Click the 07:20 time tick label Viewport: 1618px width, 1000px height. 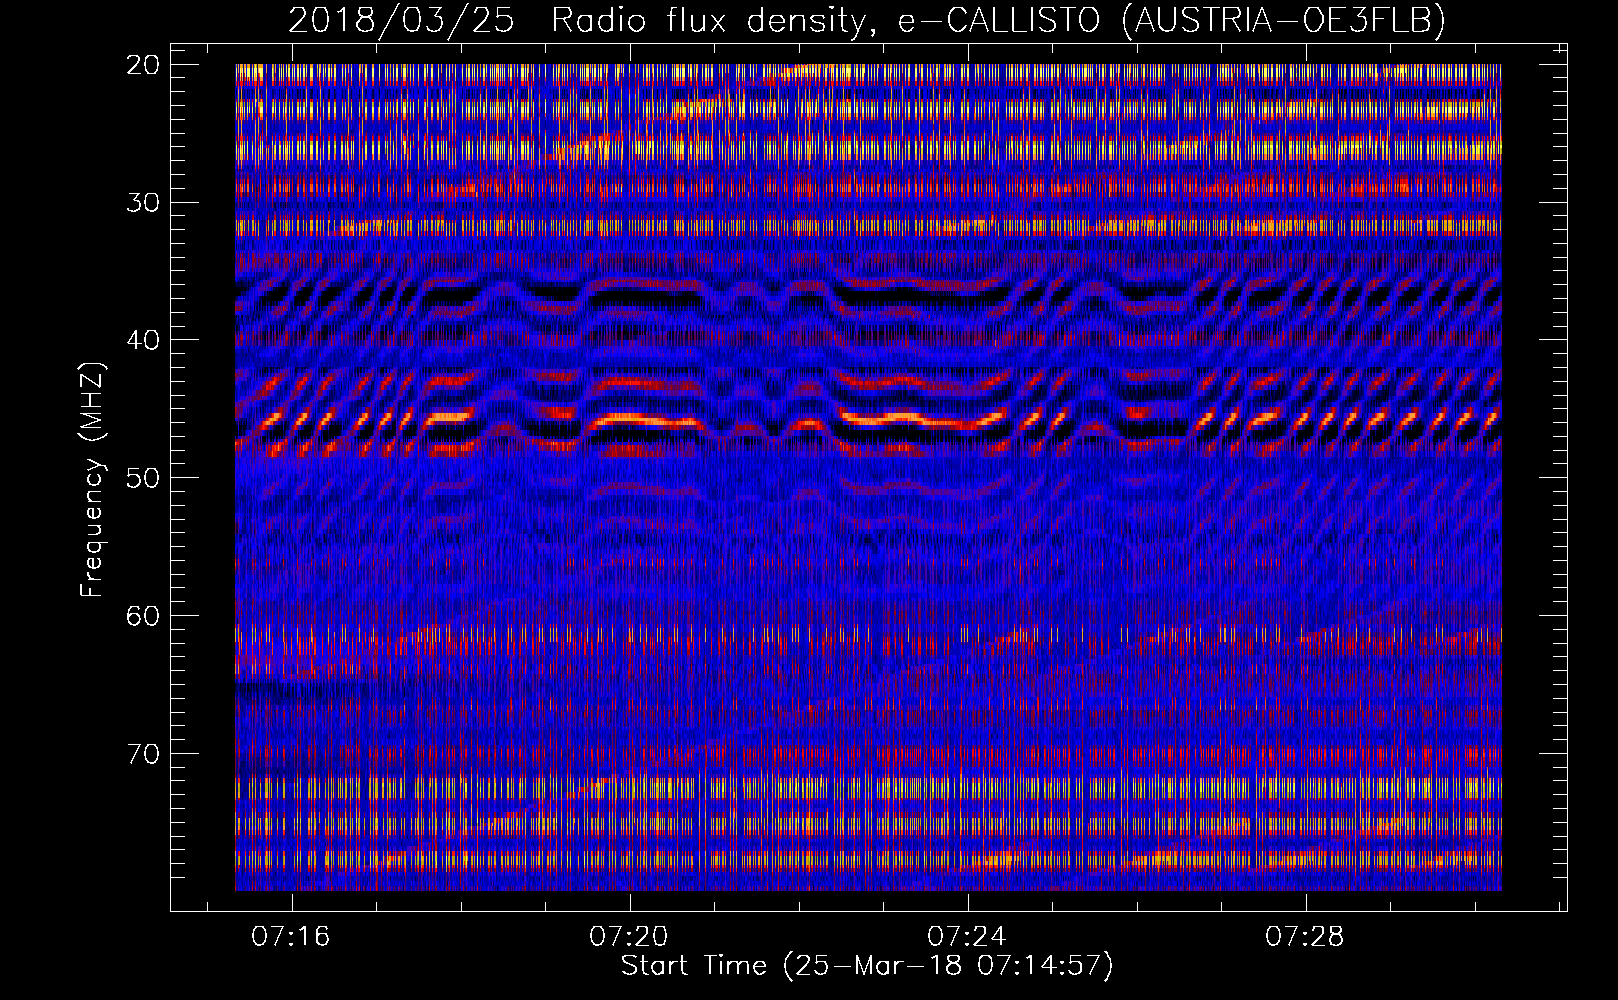[x=629, y=937]
